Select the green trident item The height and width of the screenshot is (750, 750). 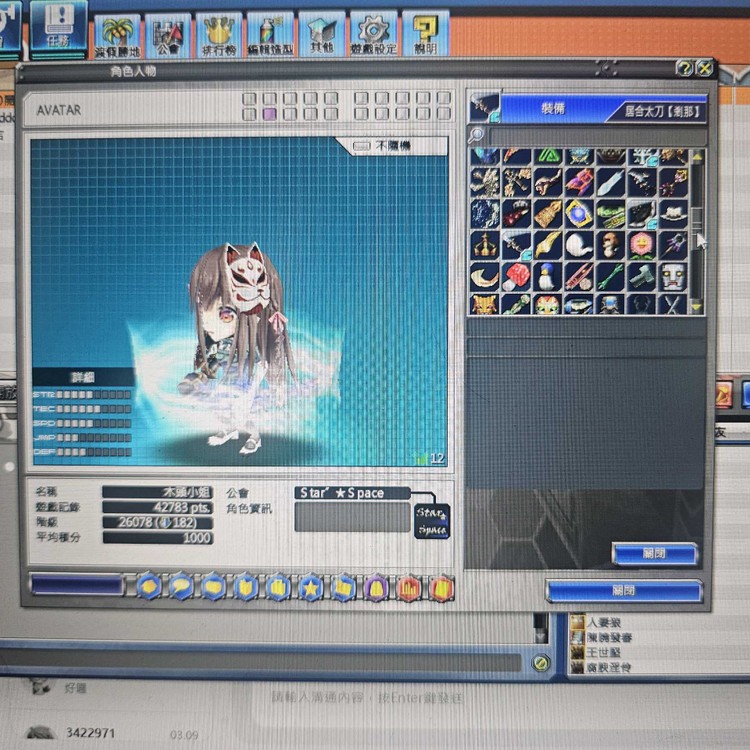610,276
